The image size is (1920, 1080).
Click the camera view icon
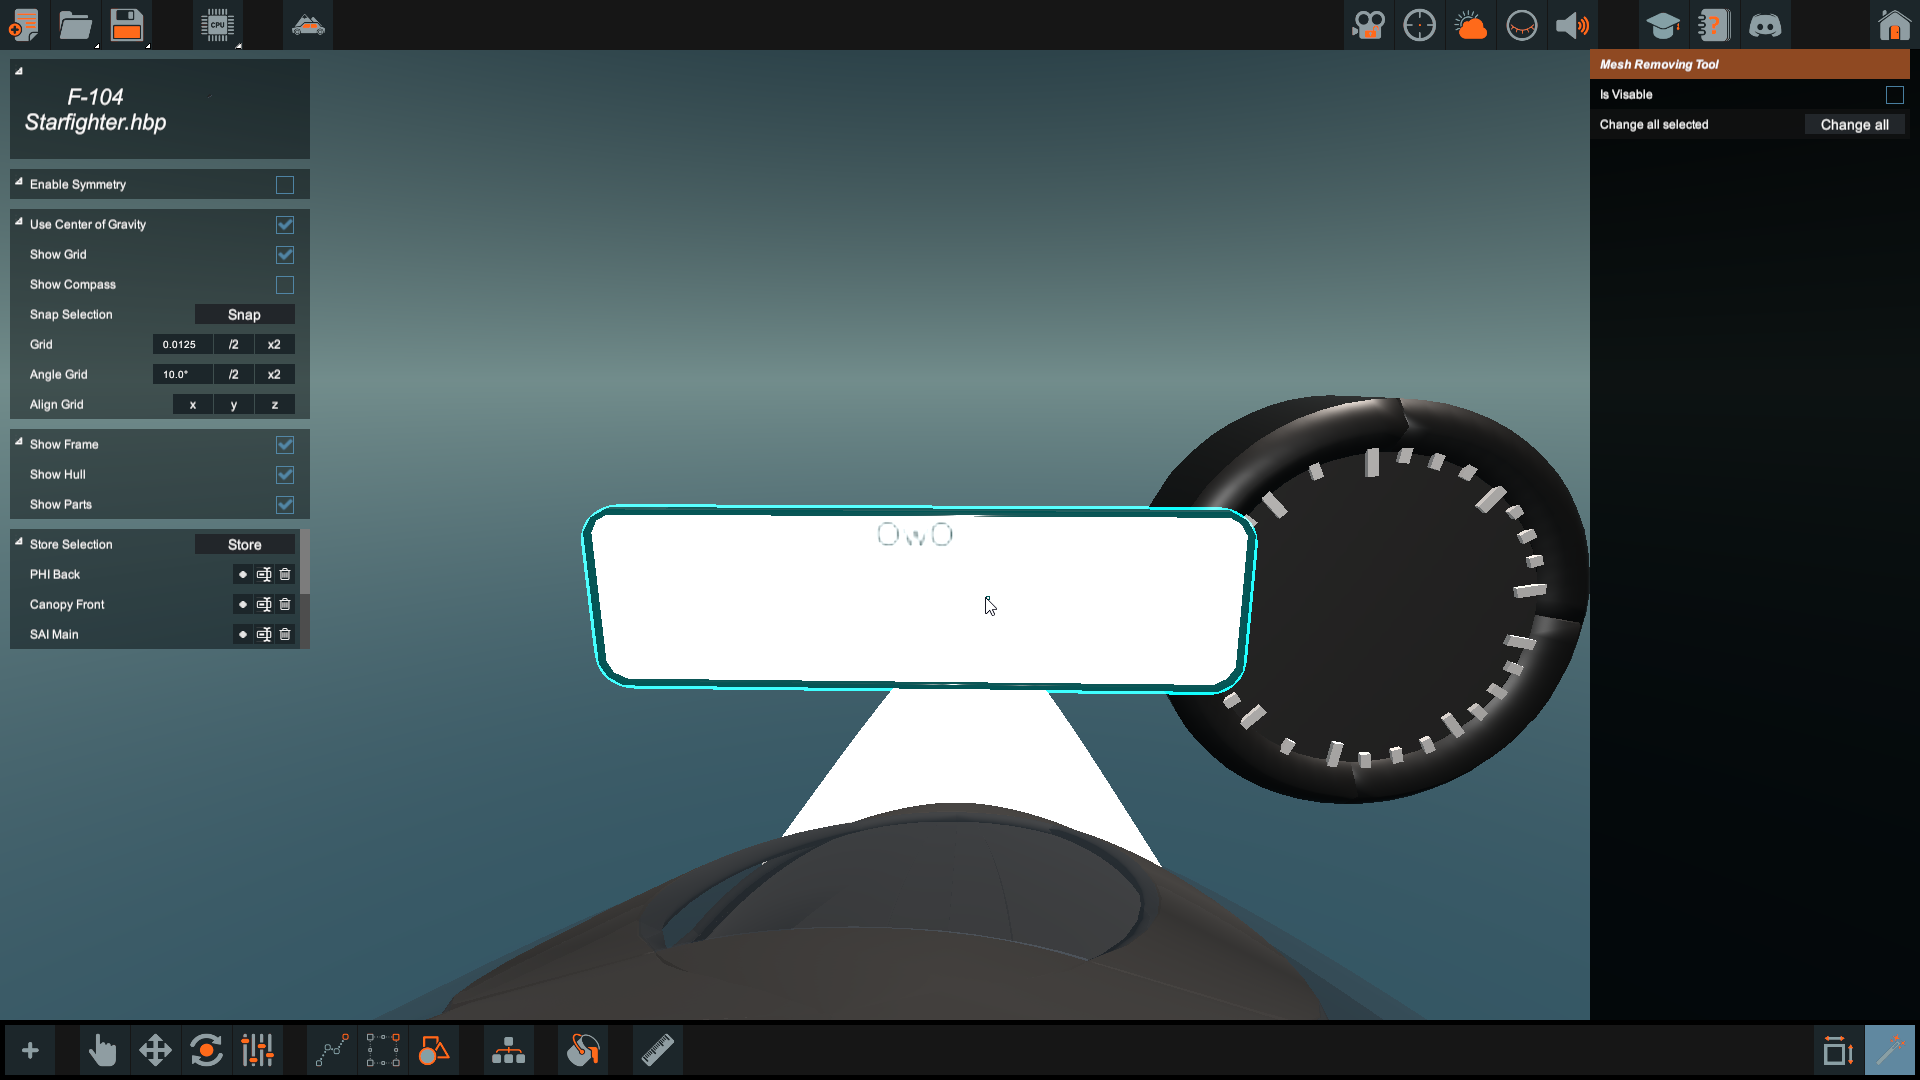(1368, 25)
